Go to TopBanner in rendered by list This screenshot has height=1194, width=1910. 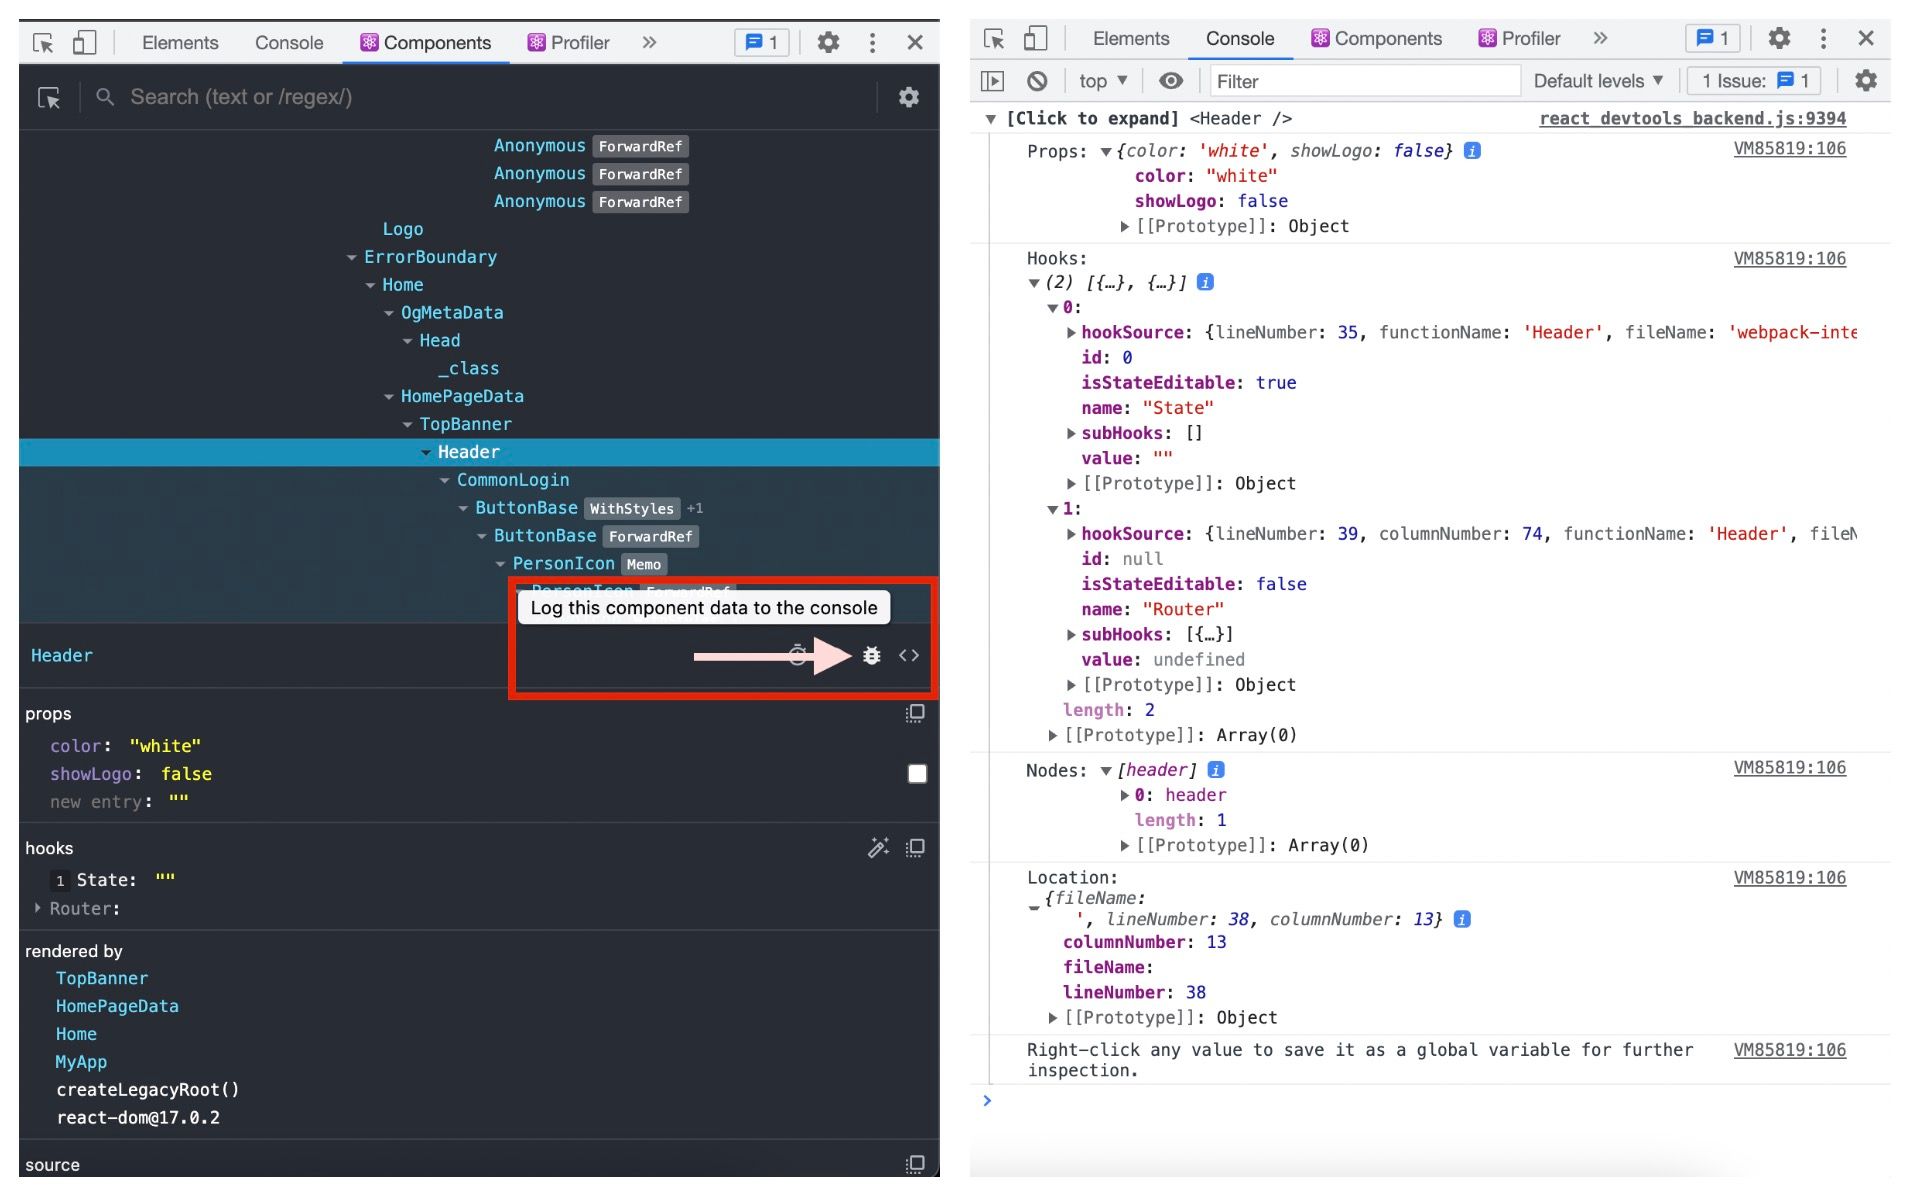coord(102,979)
